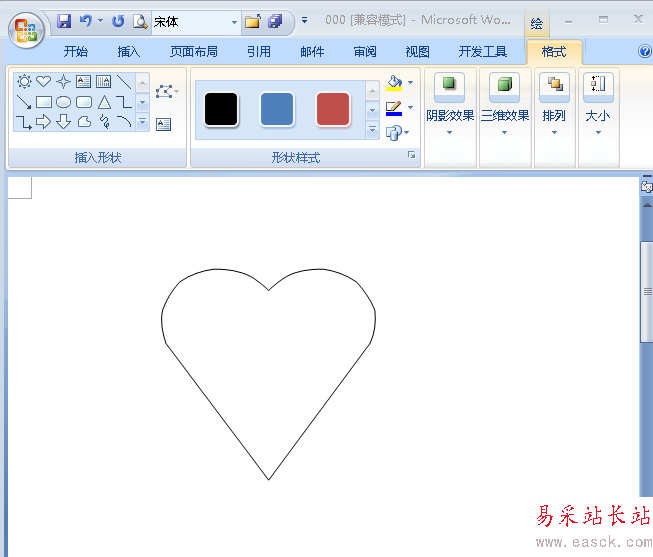This screenshot has height=557, width=653.
Task: Select the rounded rectangle shape
Action: click(x=84, y=102)
